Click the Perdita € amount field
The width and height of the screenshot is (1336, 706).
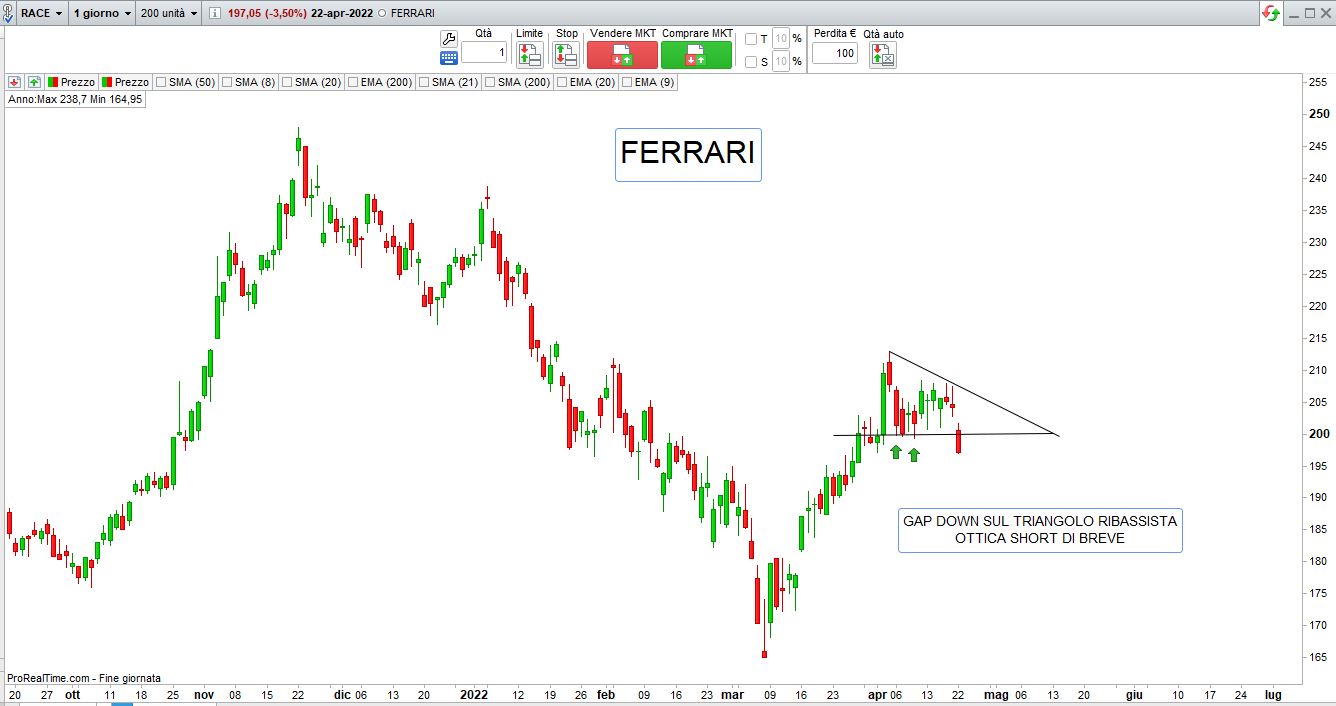[x=834, y=53]
